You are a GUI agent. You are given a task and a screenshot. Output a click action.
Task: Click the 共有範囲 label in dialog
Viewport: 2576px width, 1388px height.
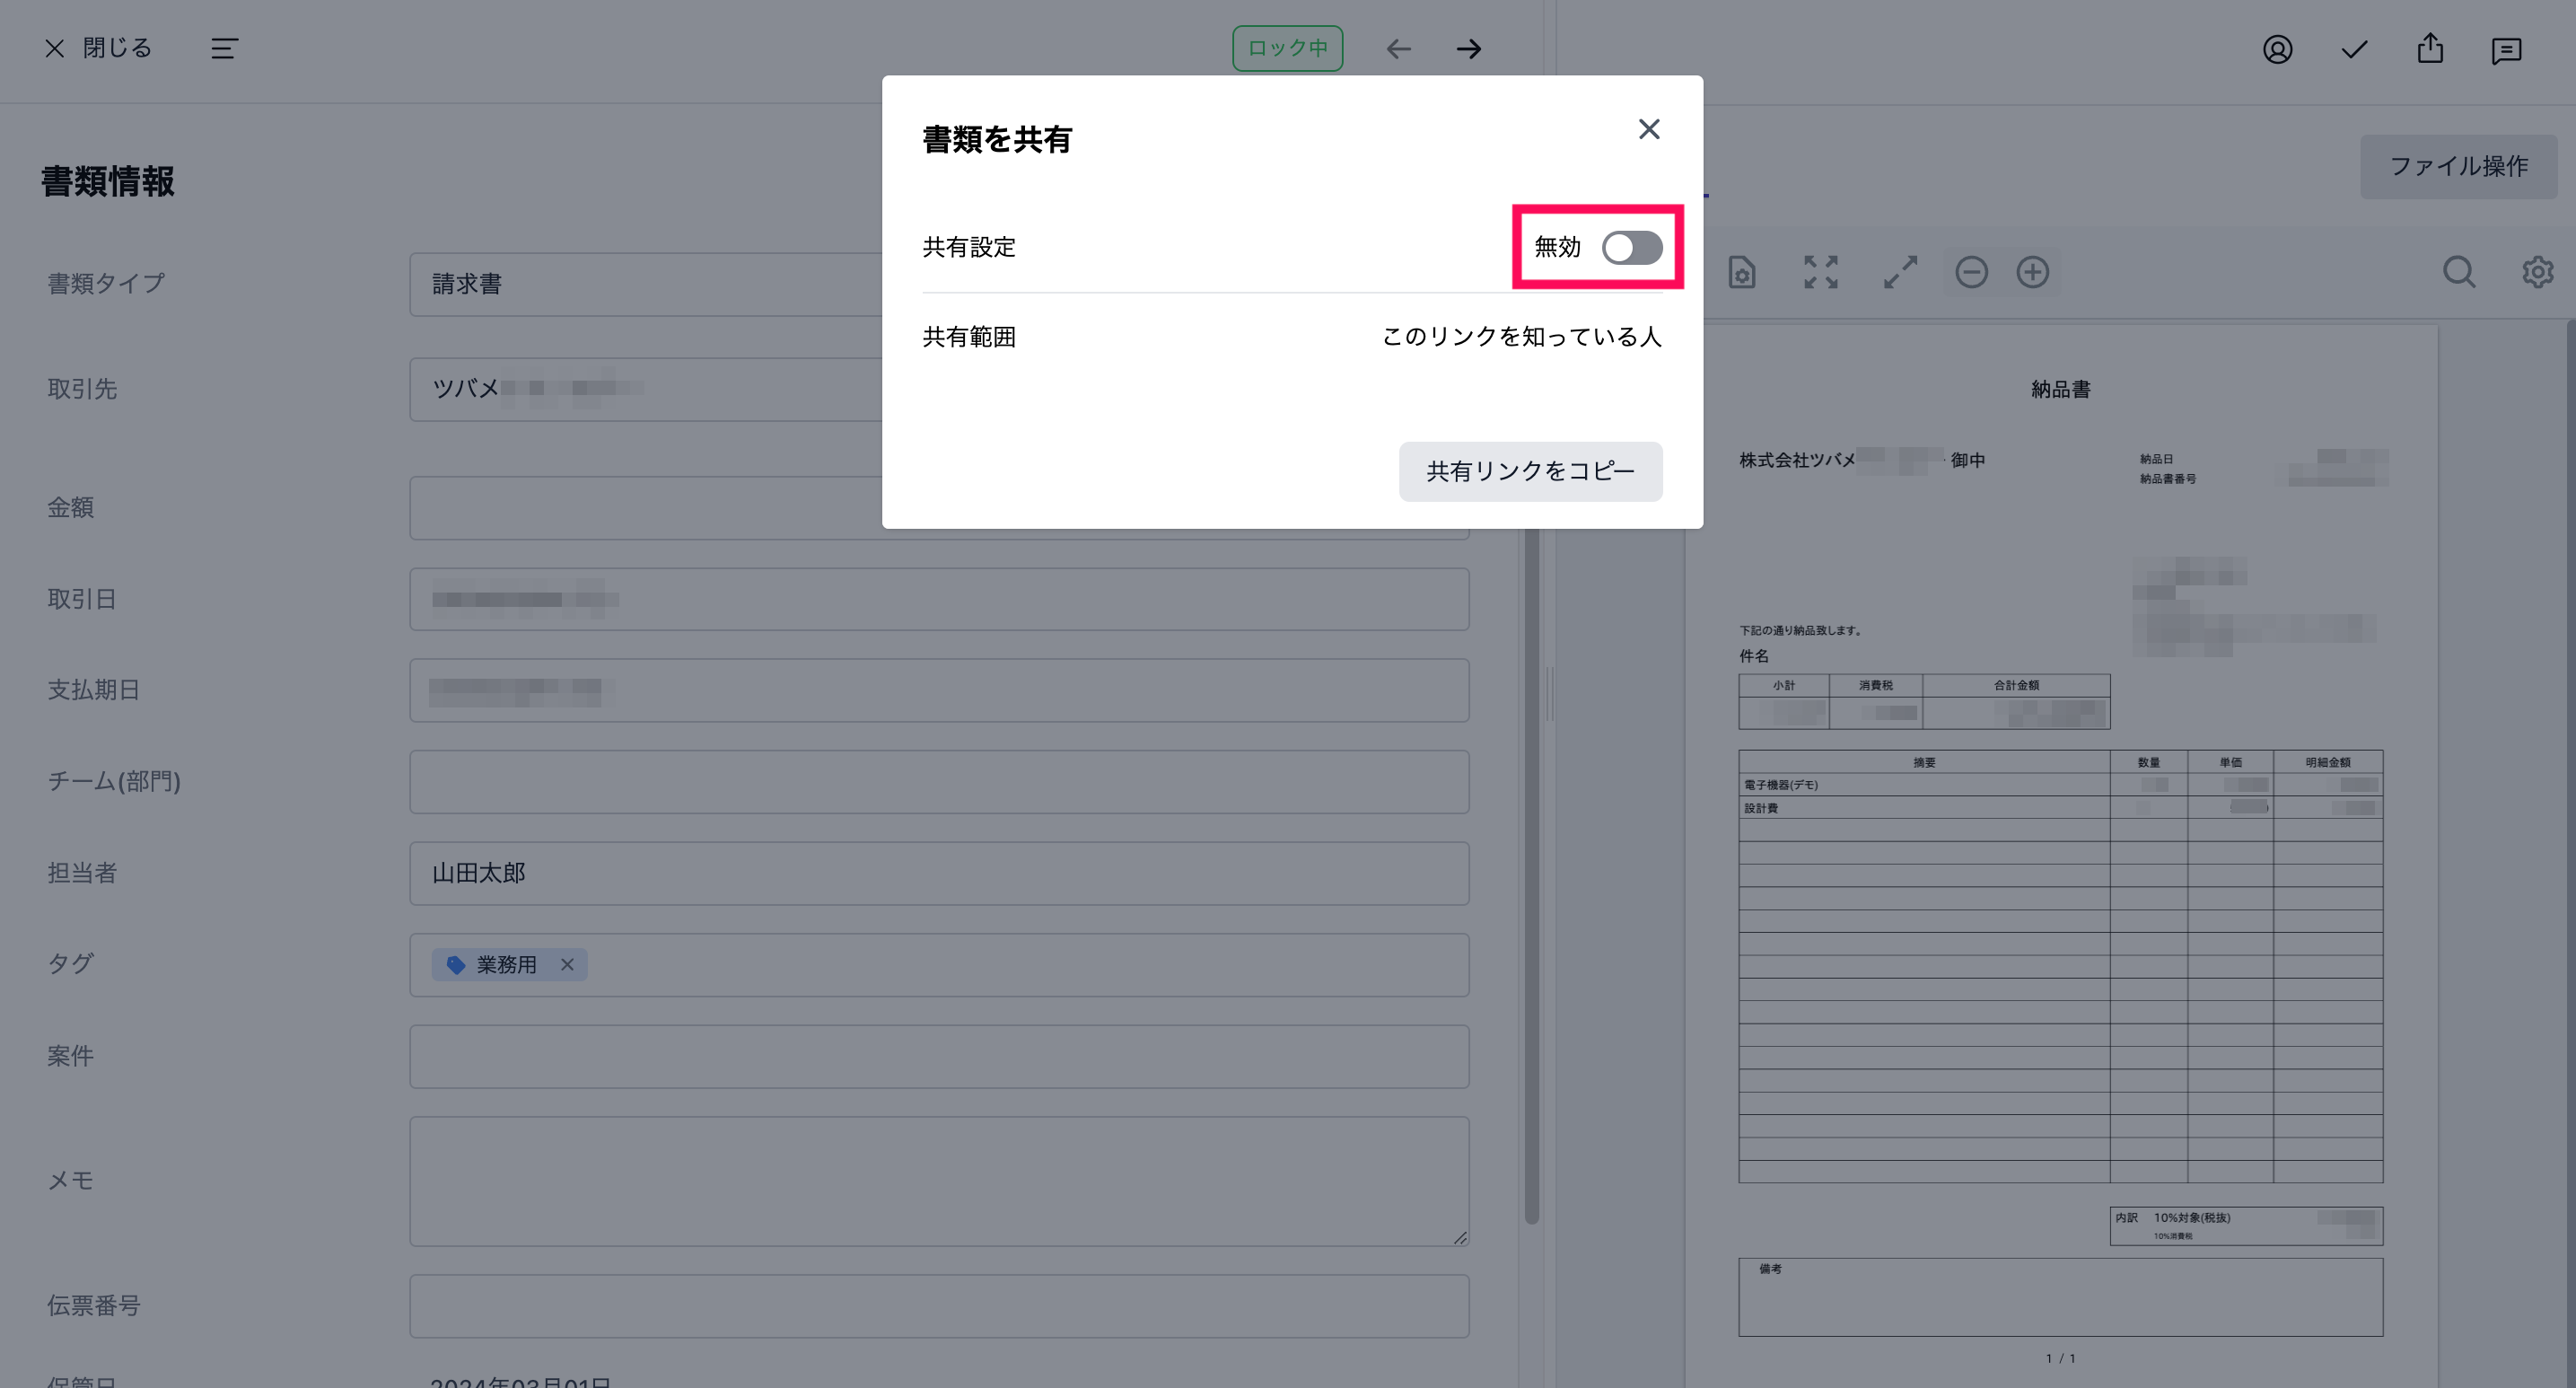pos(969,337)
